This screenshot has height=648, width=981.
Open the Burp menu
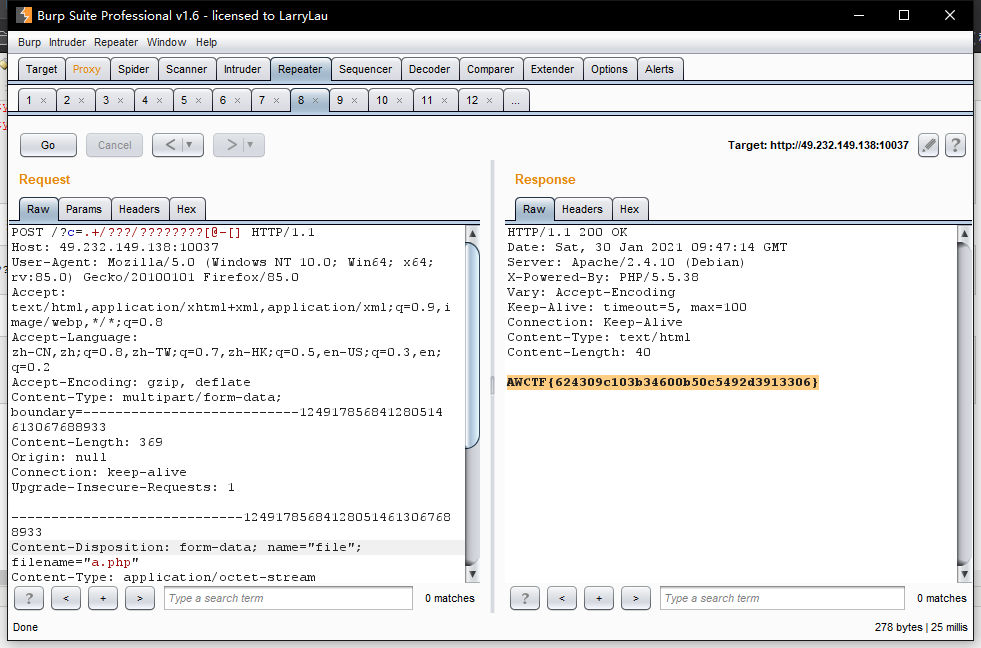(x=29, y=42)
